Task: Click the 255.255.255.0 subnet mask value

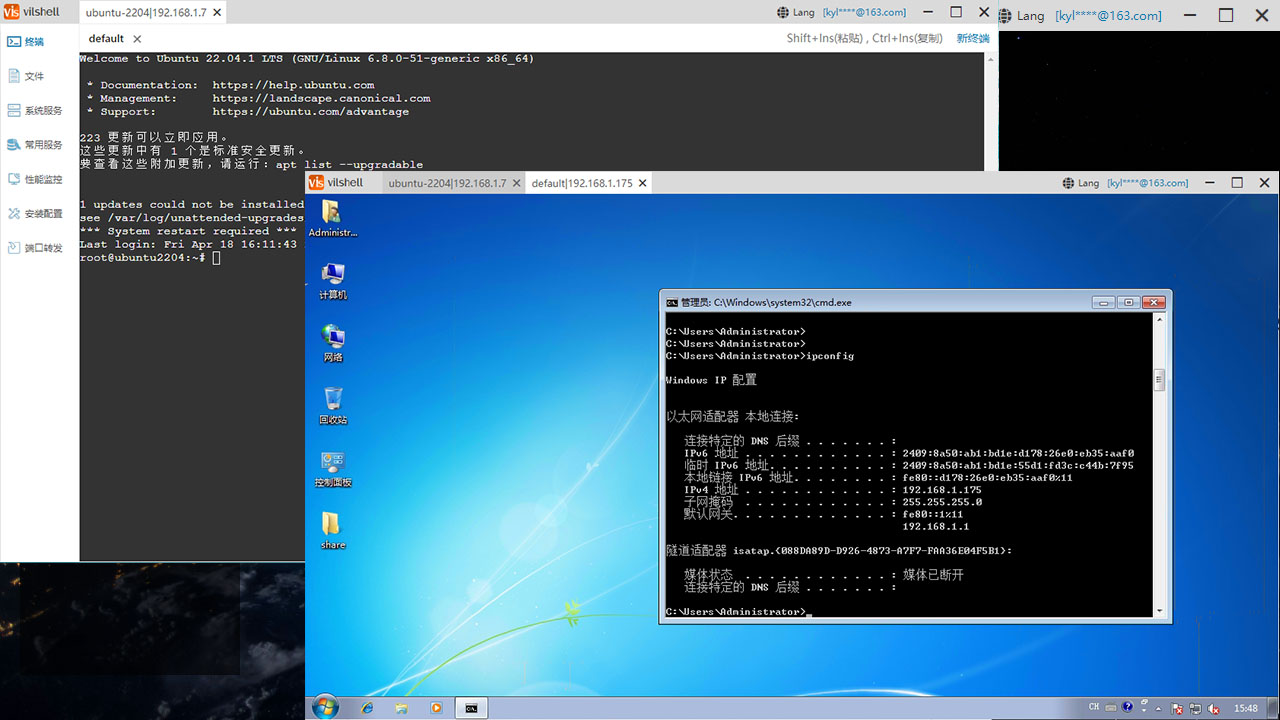Action: click(942, 502)
